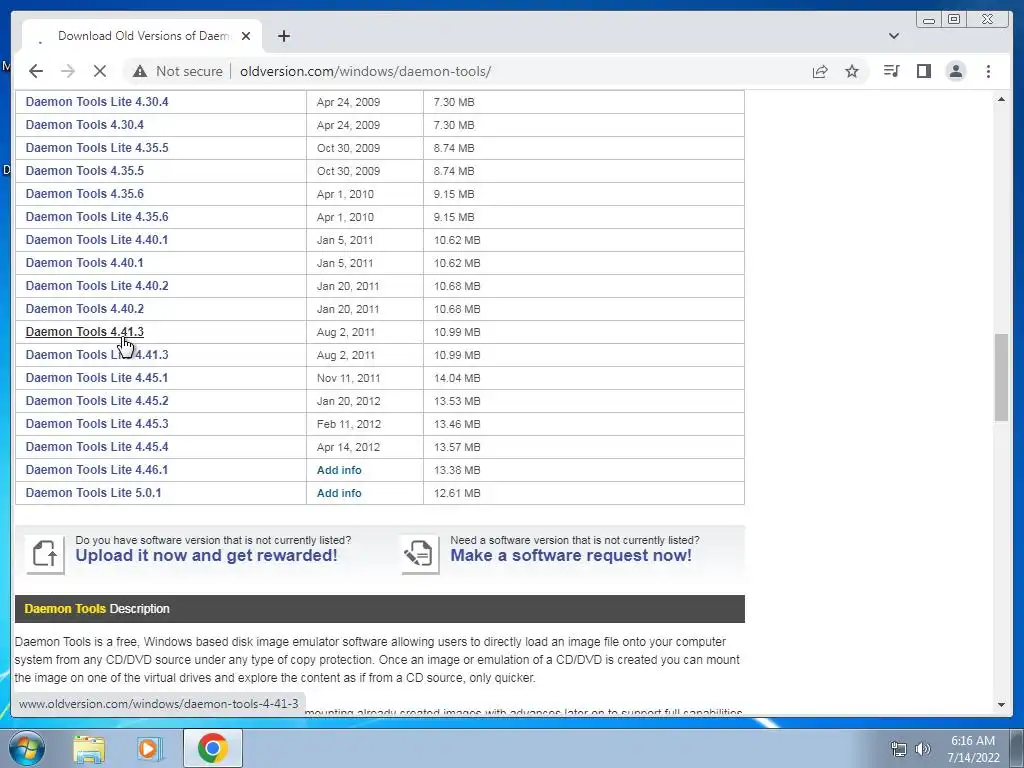Click Chrome icon on the taskbar
This screenshot has height=768, width=1024.
(x=212, y=748)
